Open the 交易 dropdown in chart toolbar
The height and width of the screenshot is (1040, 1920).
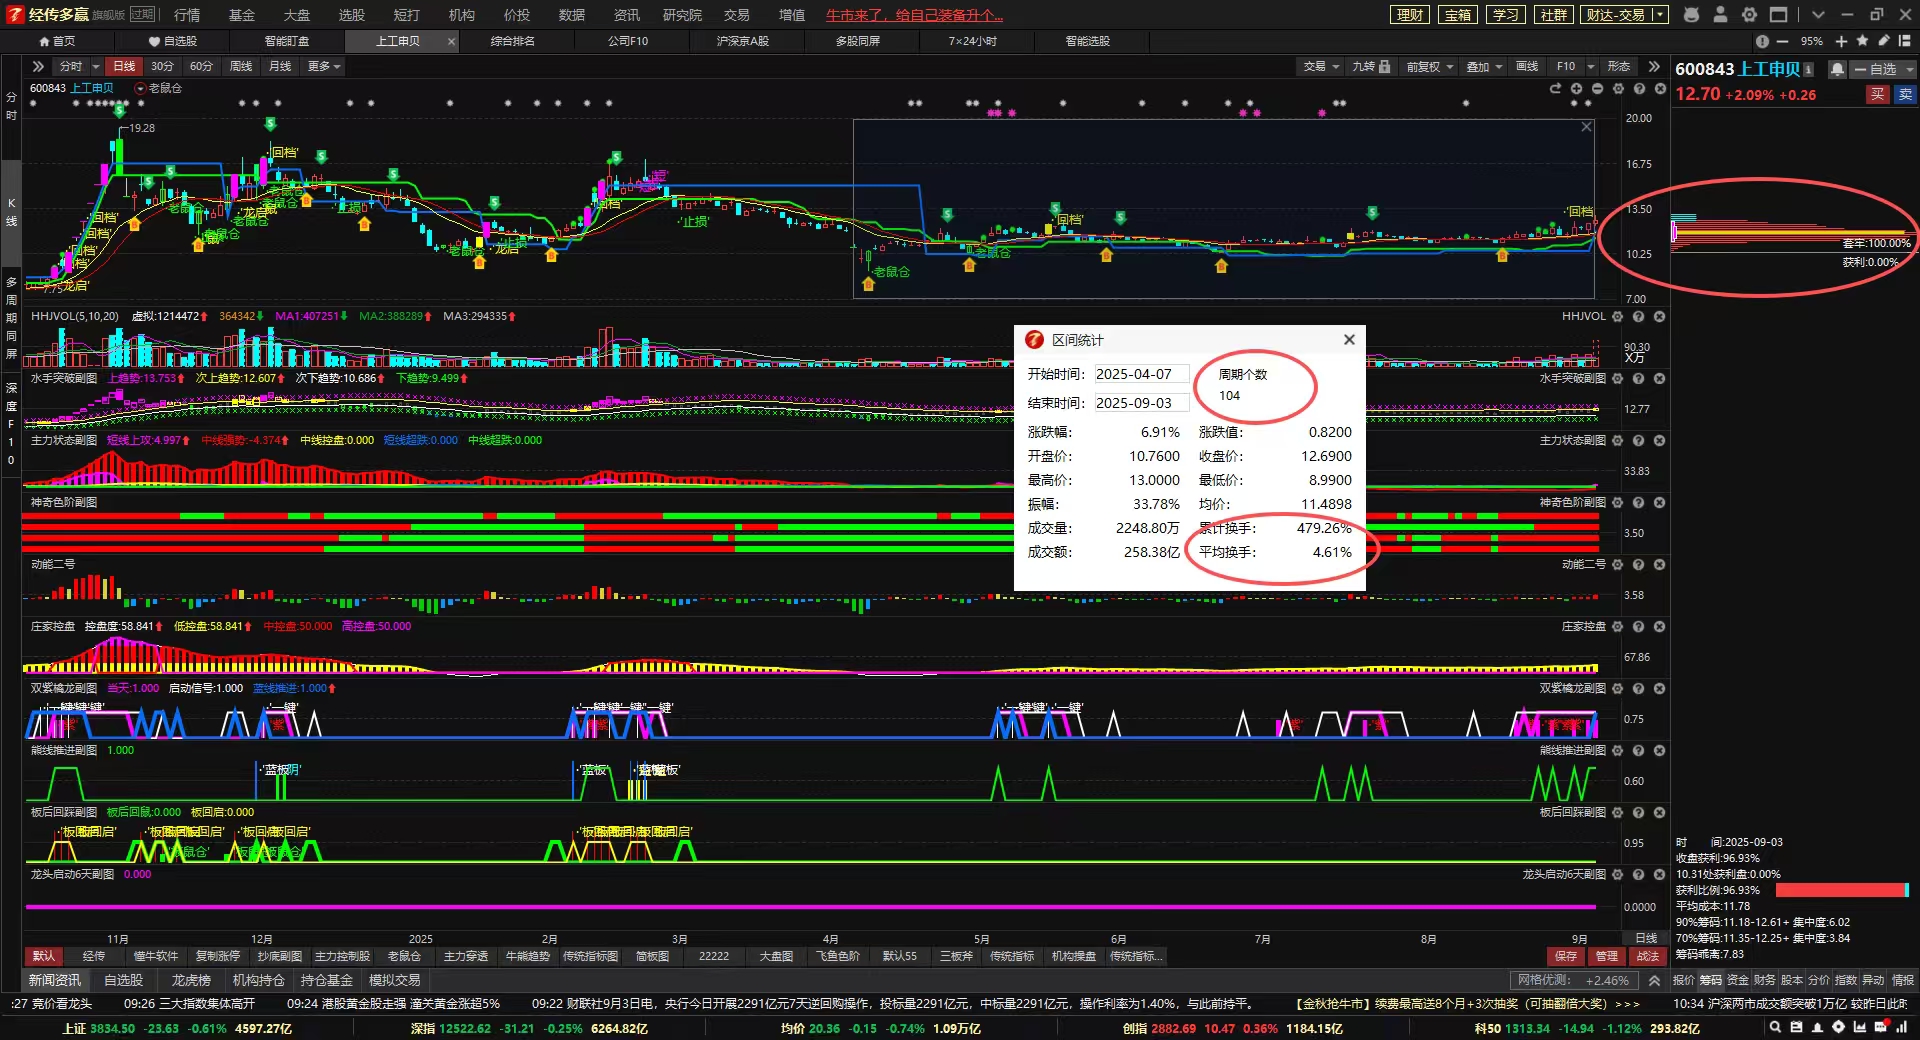[1321, 66]
